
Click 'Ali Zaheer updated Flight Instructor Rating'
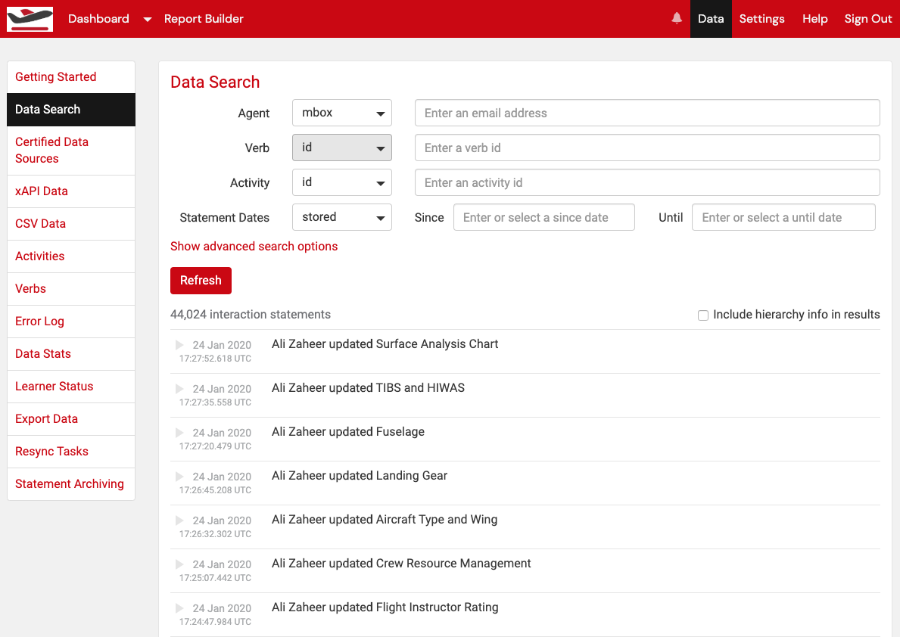(x=385, y=607)
